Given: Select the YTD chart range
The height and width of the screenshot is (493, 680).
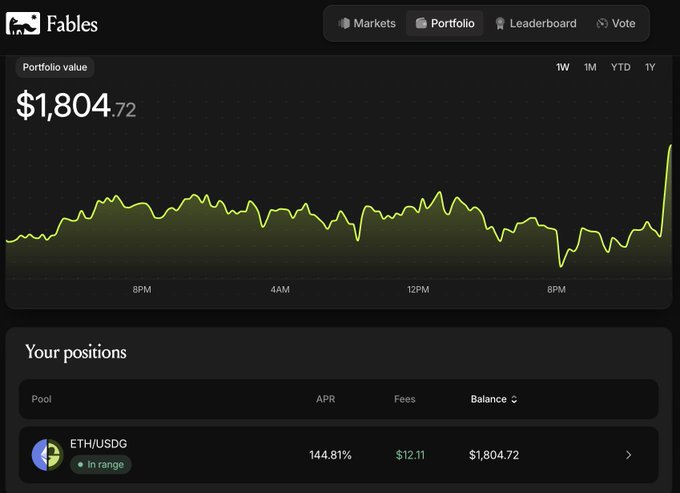Looking at the screenshot, I should click(621, 67).
